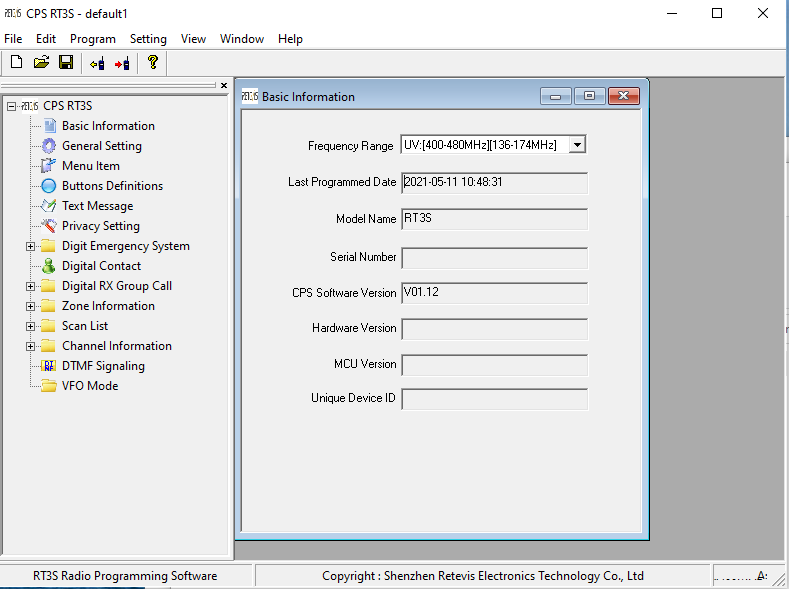Click the Hardware Version field
This screenshot has width=789, height=589.
coord(494,329)
